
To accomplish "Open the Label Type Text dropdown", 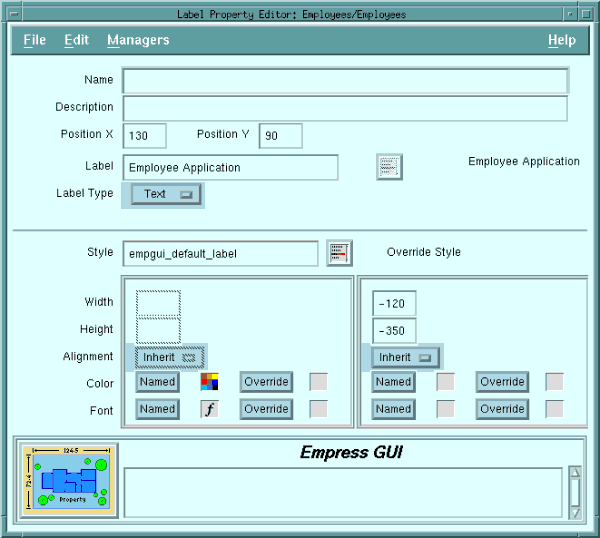I will click(166, 194).
